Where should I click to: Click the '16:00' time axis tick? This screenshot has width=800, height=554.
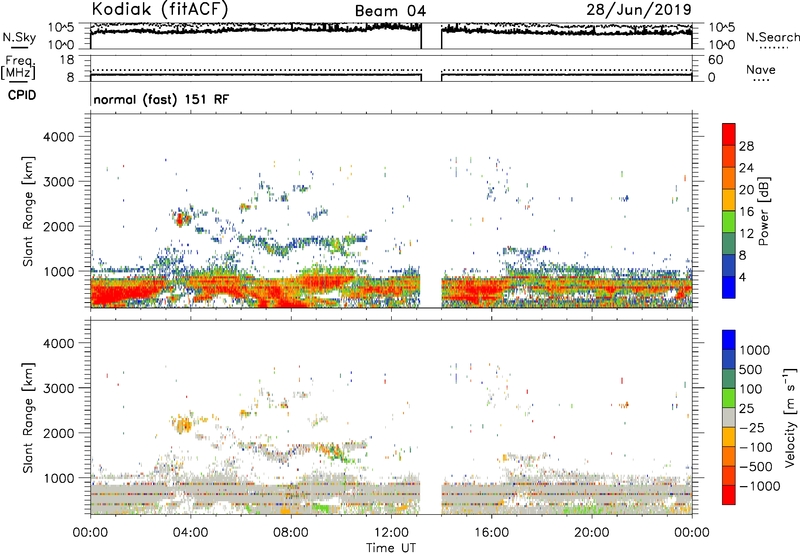pos(491,533)
